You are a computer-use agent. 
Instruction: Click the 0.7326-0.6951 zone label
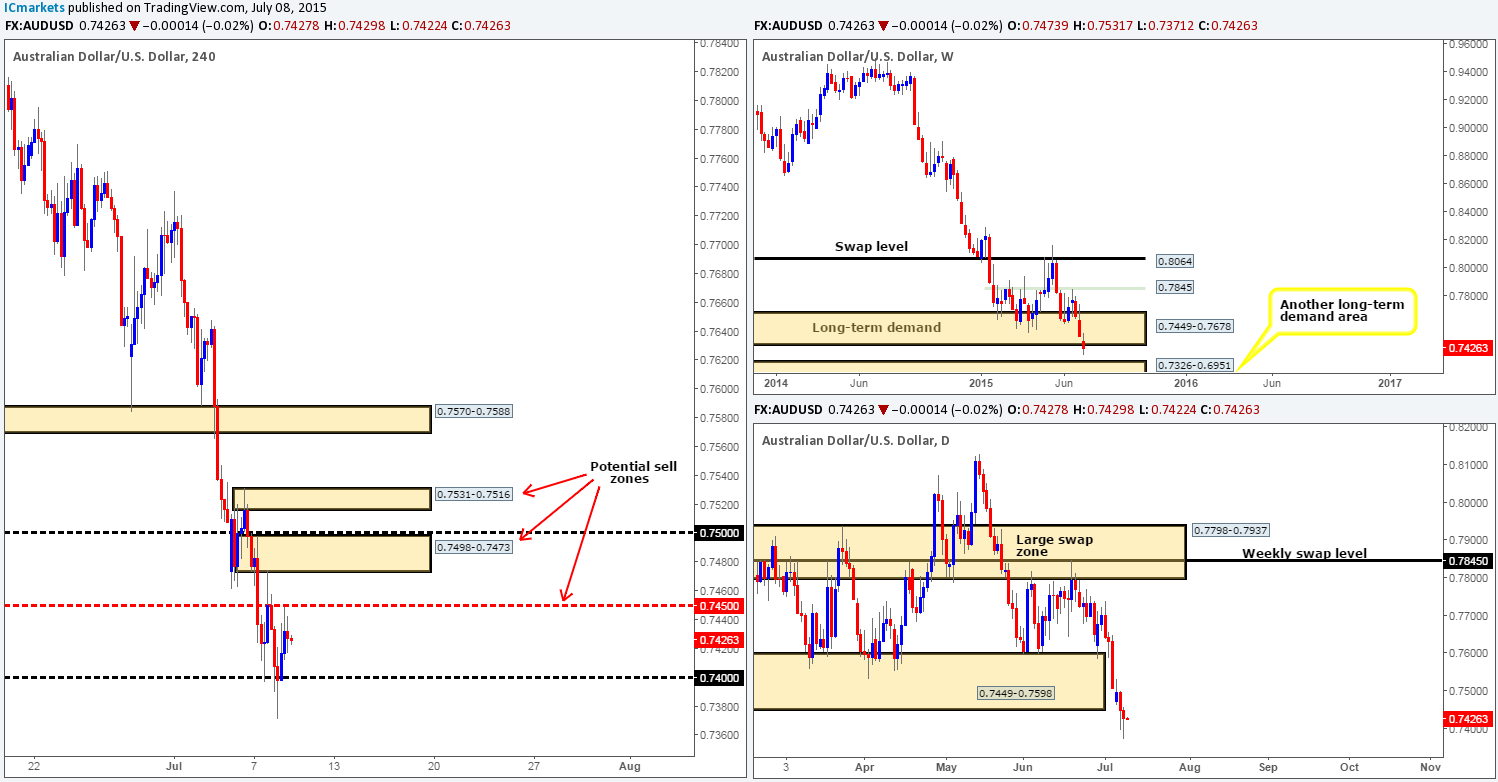(1195, 364)
